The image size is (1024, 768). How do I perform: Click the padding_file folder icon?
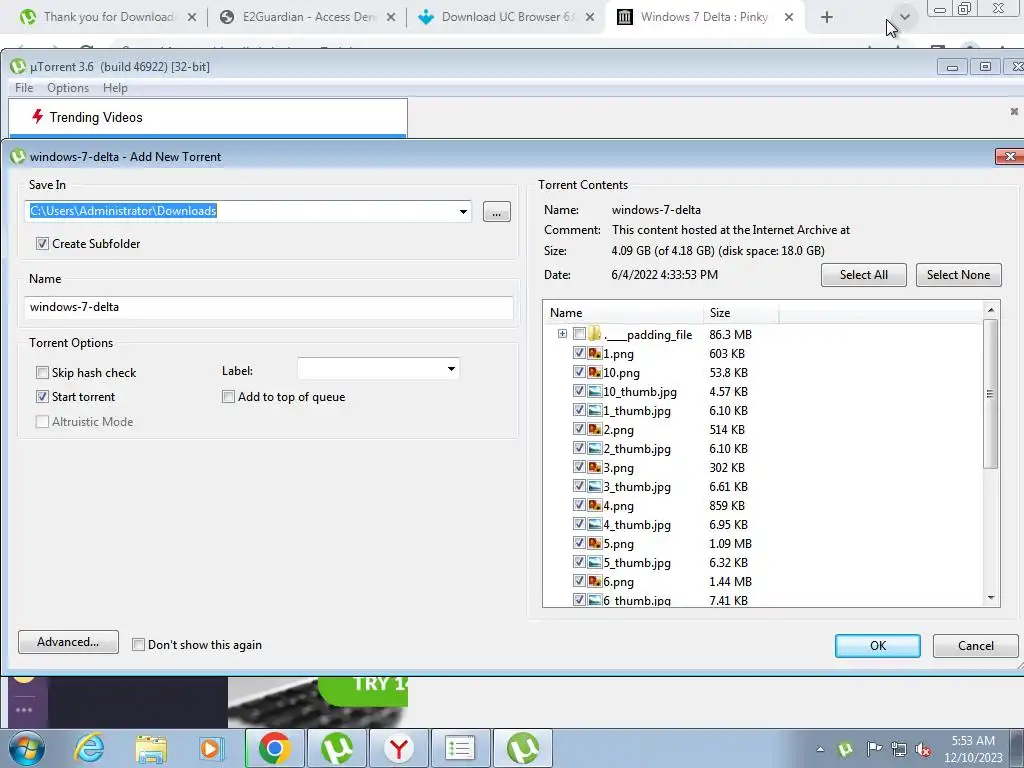tap(594, 334)
